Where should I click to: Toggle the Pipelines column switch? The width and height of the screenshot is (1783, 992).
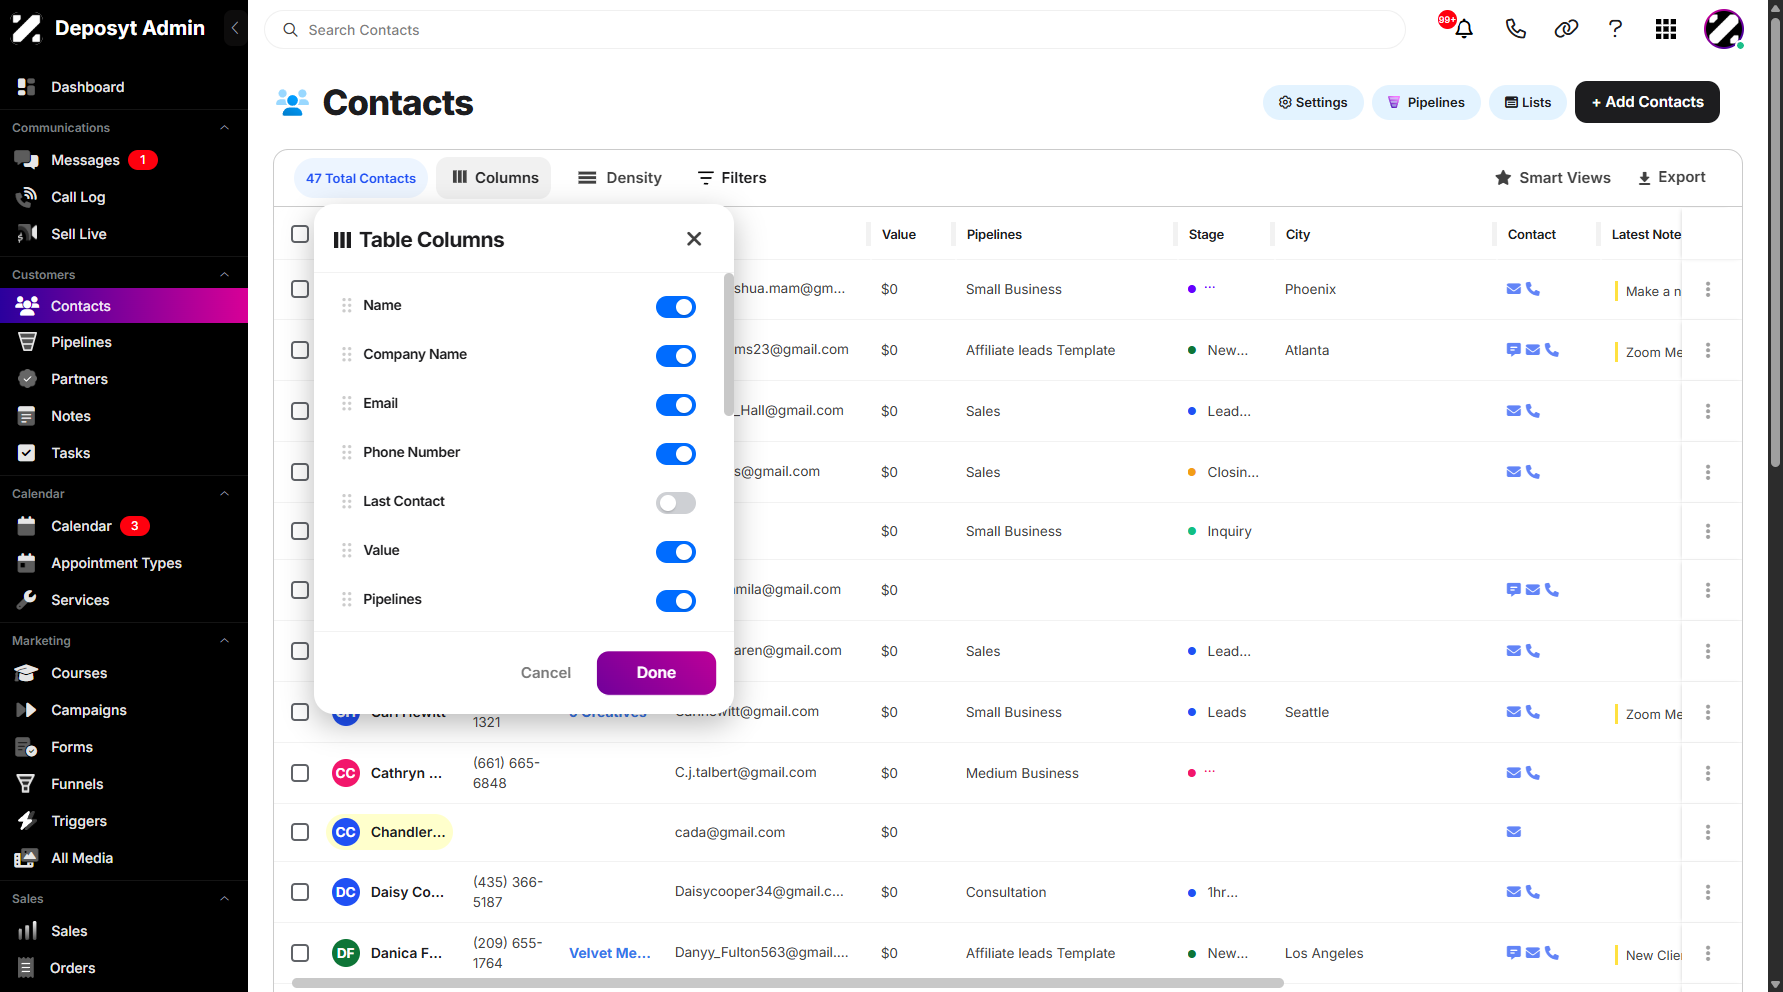pos(676,601)
